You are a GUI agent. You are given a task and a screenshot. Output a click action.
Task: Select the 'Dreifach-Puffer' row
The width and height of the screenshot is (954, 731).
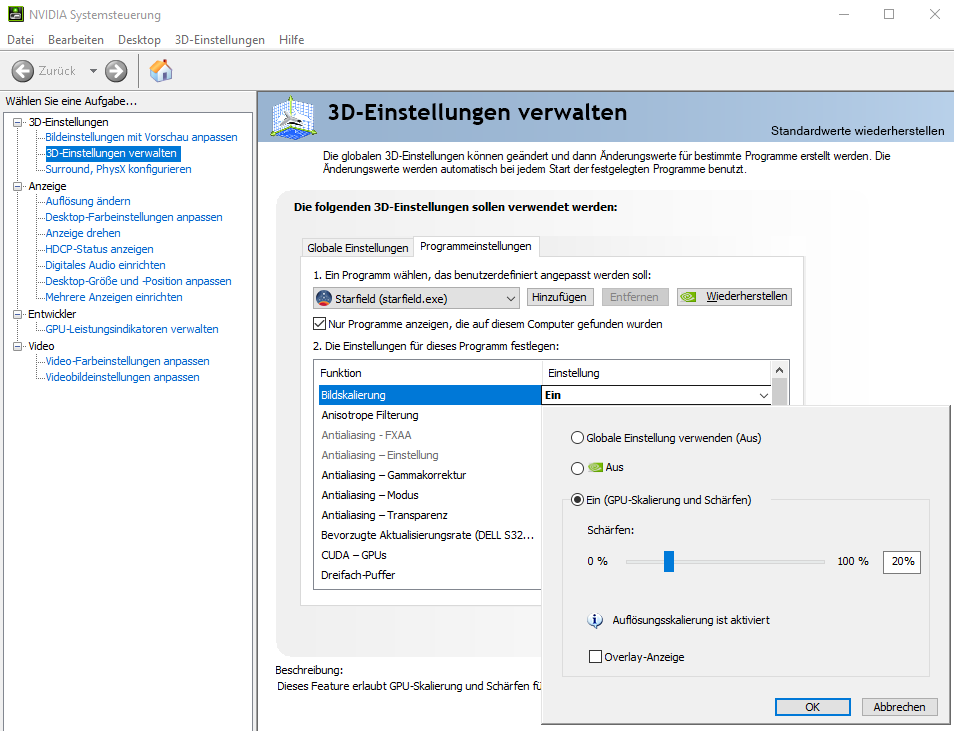click(x=430, y=575)
